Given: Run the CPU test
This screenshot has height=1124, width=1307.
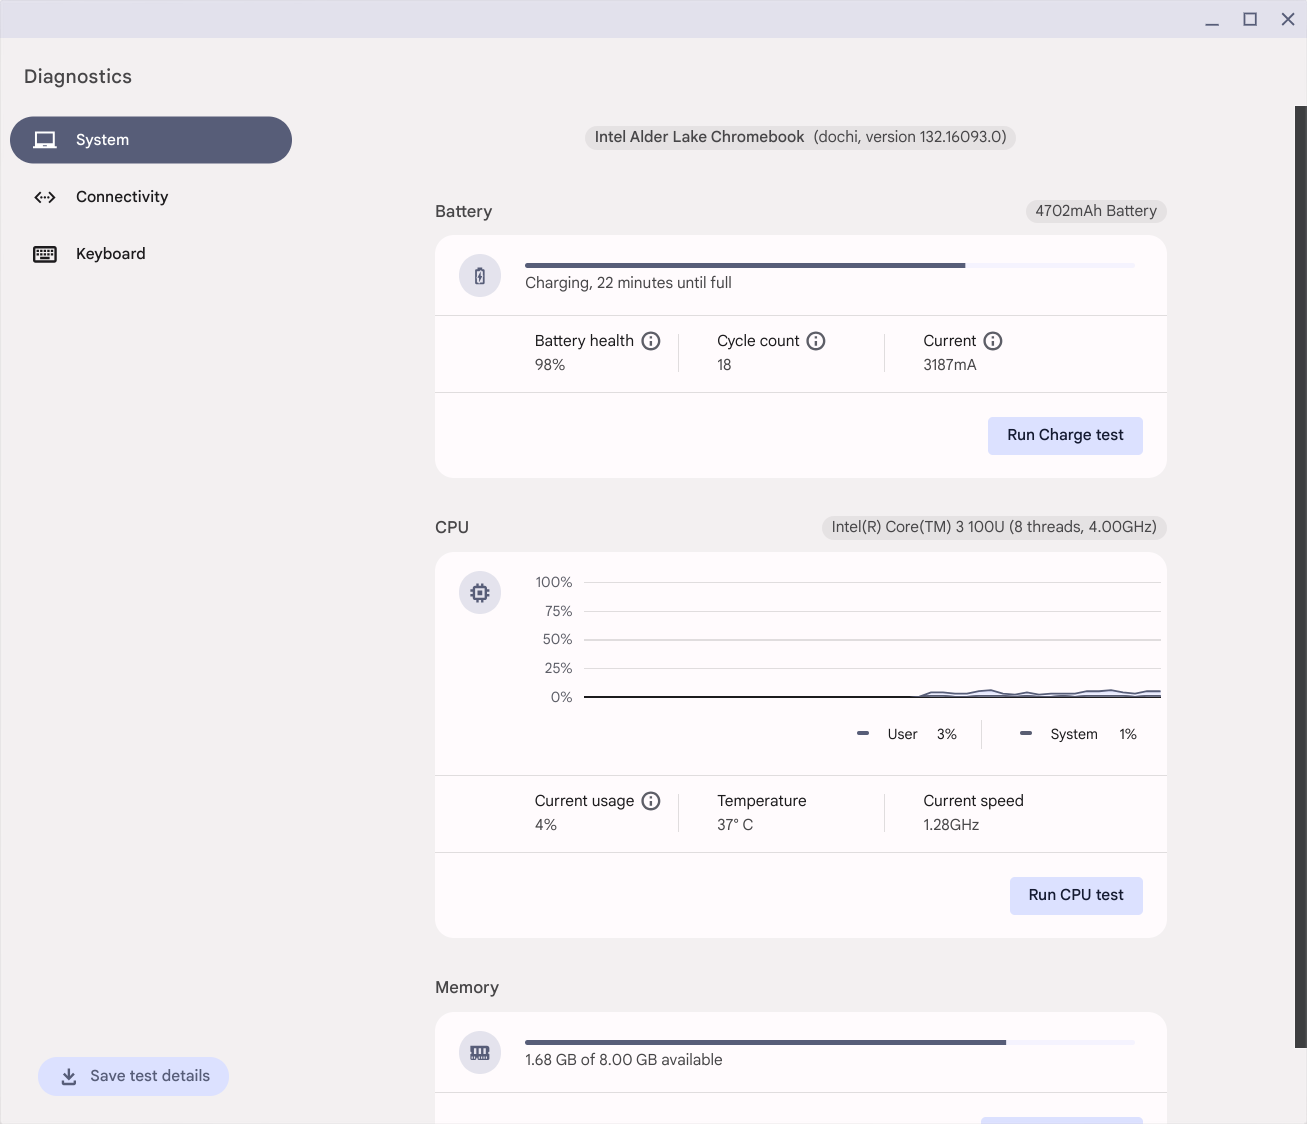Looking at the screenshot, I should pos(1076,896).
